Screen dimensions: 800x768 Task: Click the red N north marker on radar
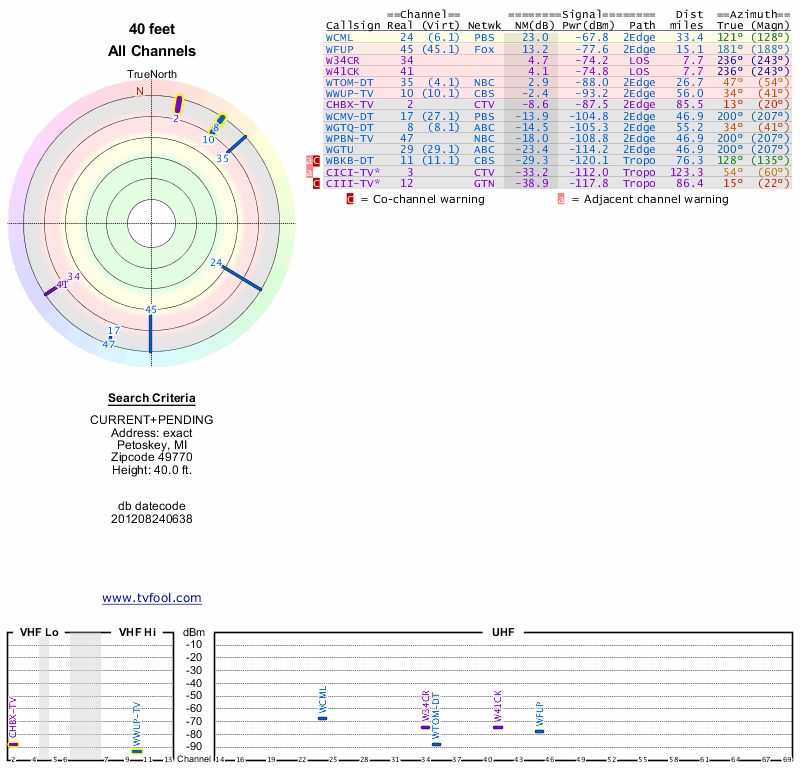(140, 91)
